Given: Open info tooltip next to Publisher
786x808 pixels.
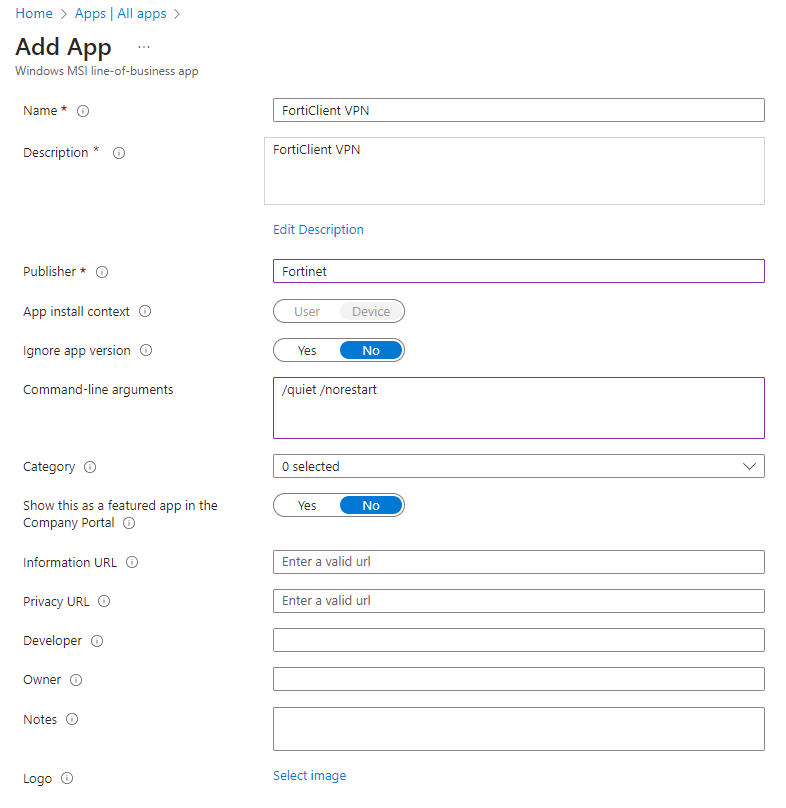Looking at the screenshot, I should [102, 272].
